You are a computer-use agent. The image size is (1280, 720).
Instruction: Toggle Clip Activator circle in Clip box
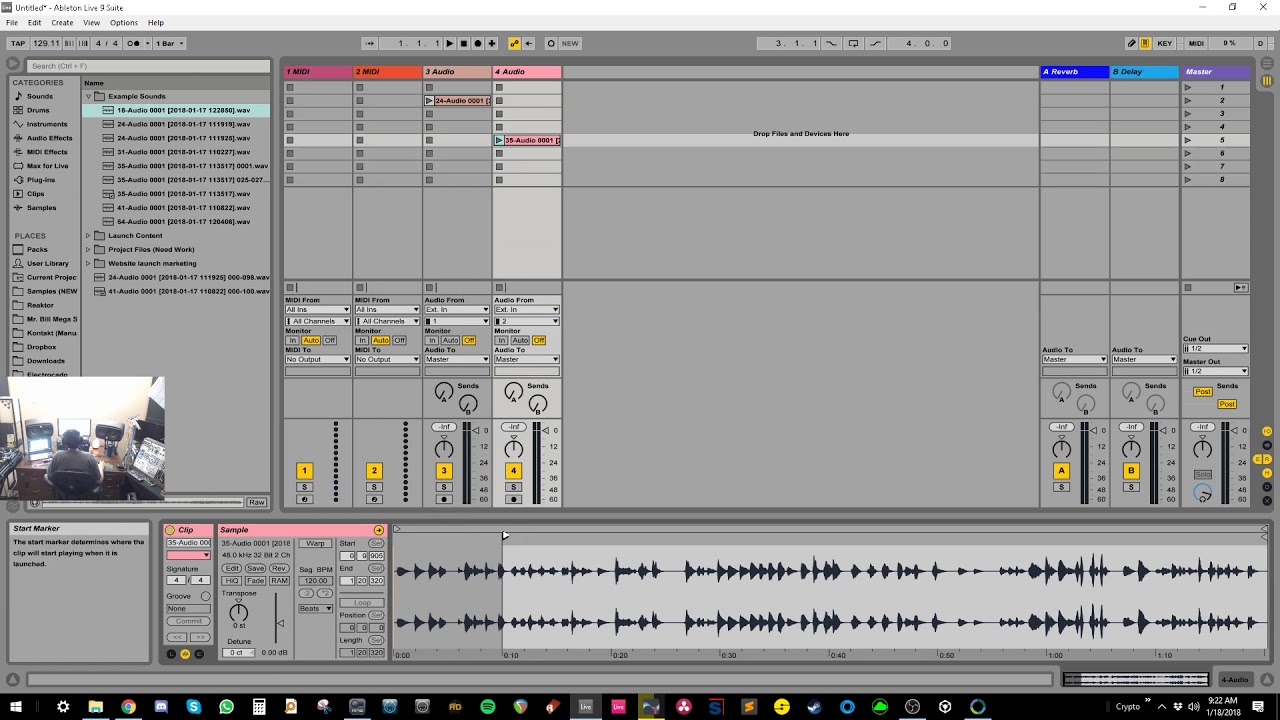[171, 530]
